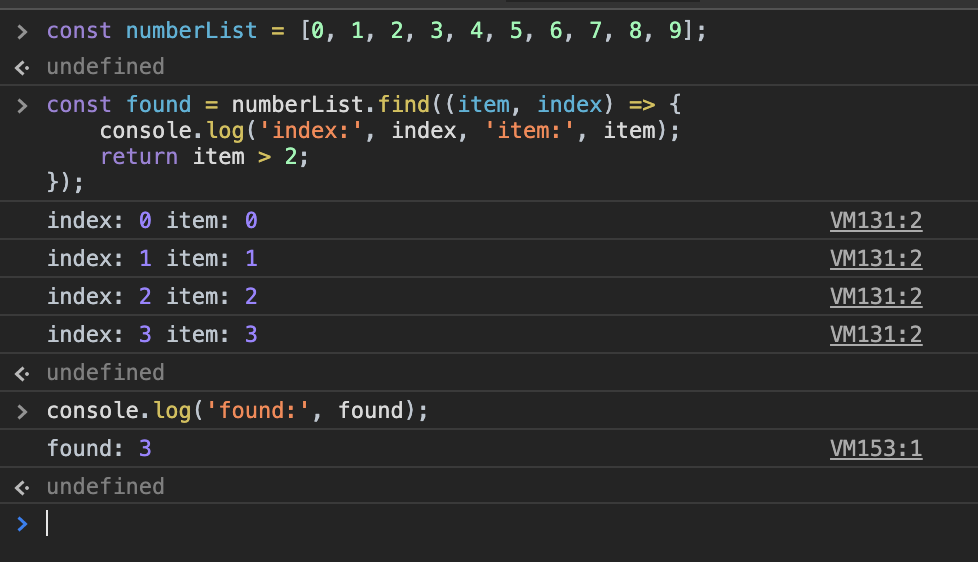Screen dimensions: 978x562
Task: Click the return arrow beside the last 'undefined'
Action: tap(22, 488)
